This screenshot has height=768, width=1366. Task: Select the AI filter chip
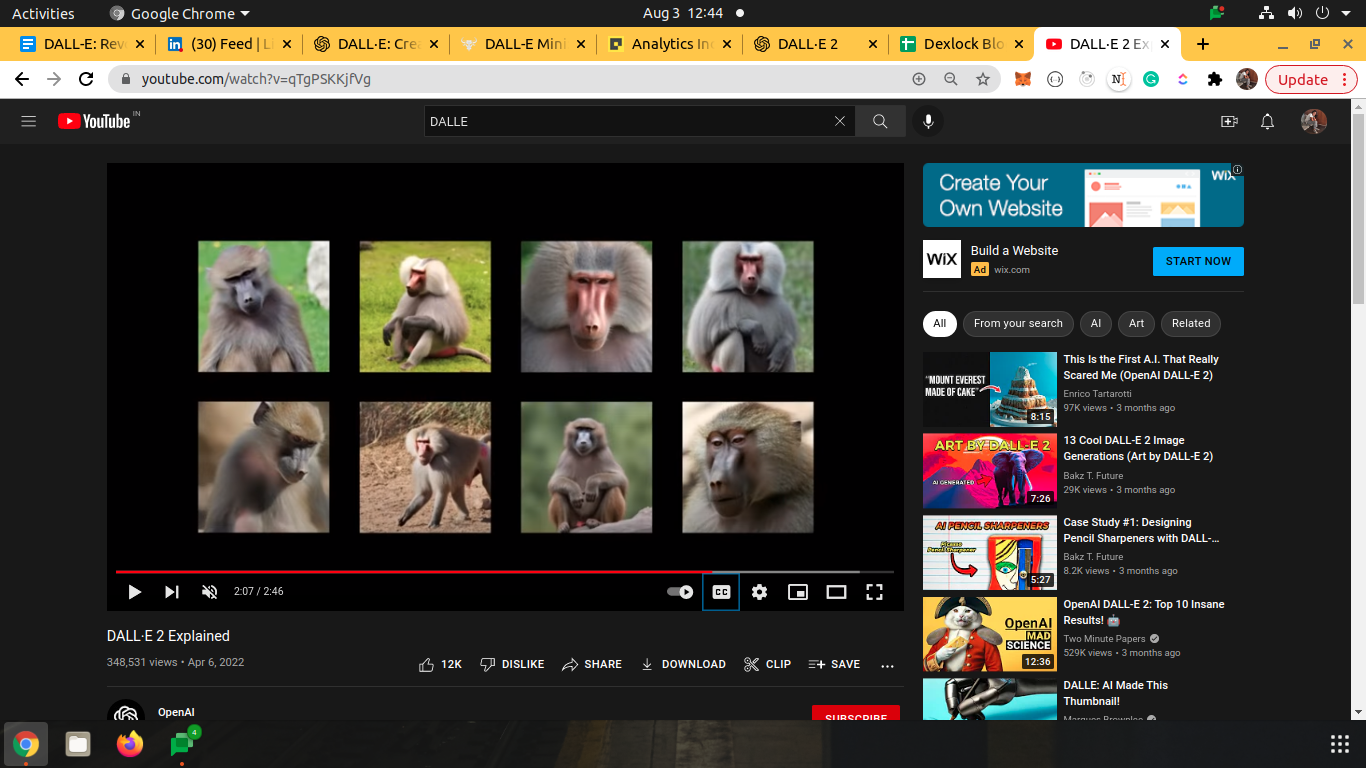pos(1096,323)
